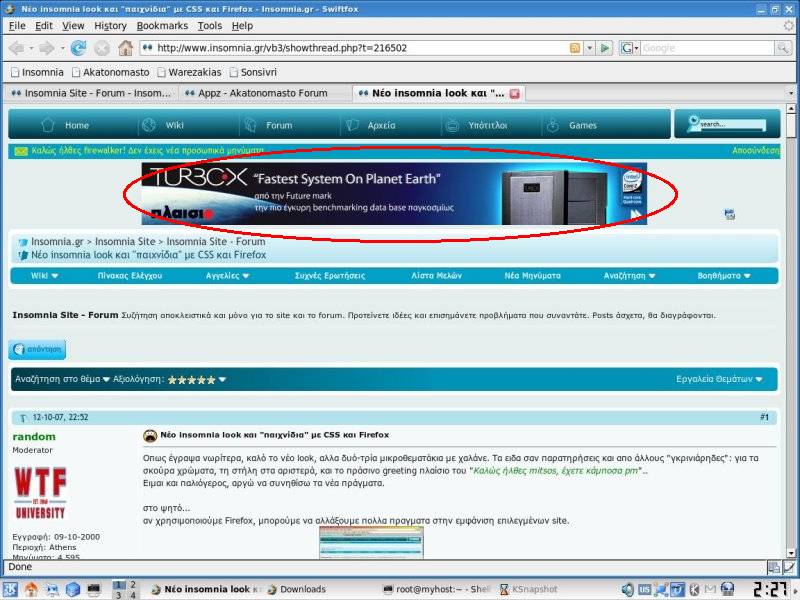Open the tab list dropdown arrow
Viewport: 800px width, 600px height.
click(791, 93)
